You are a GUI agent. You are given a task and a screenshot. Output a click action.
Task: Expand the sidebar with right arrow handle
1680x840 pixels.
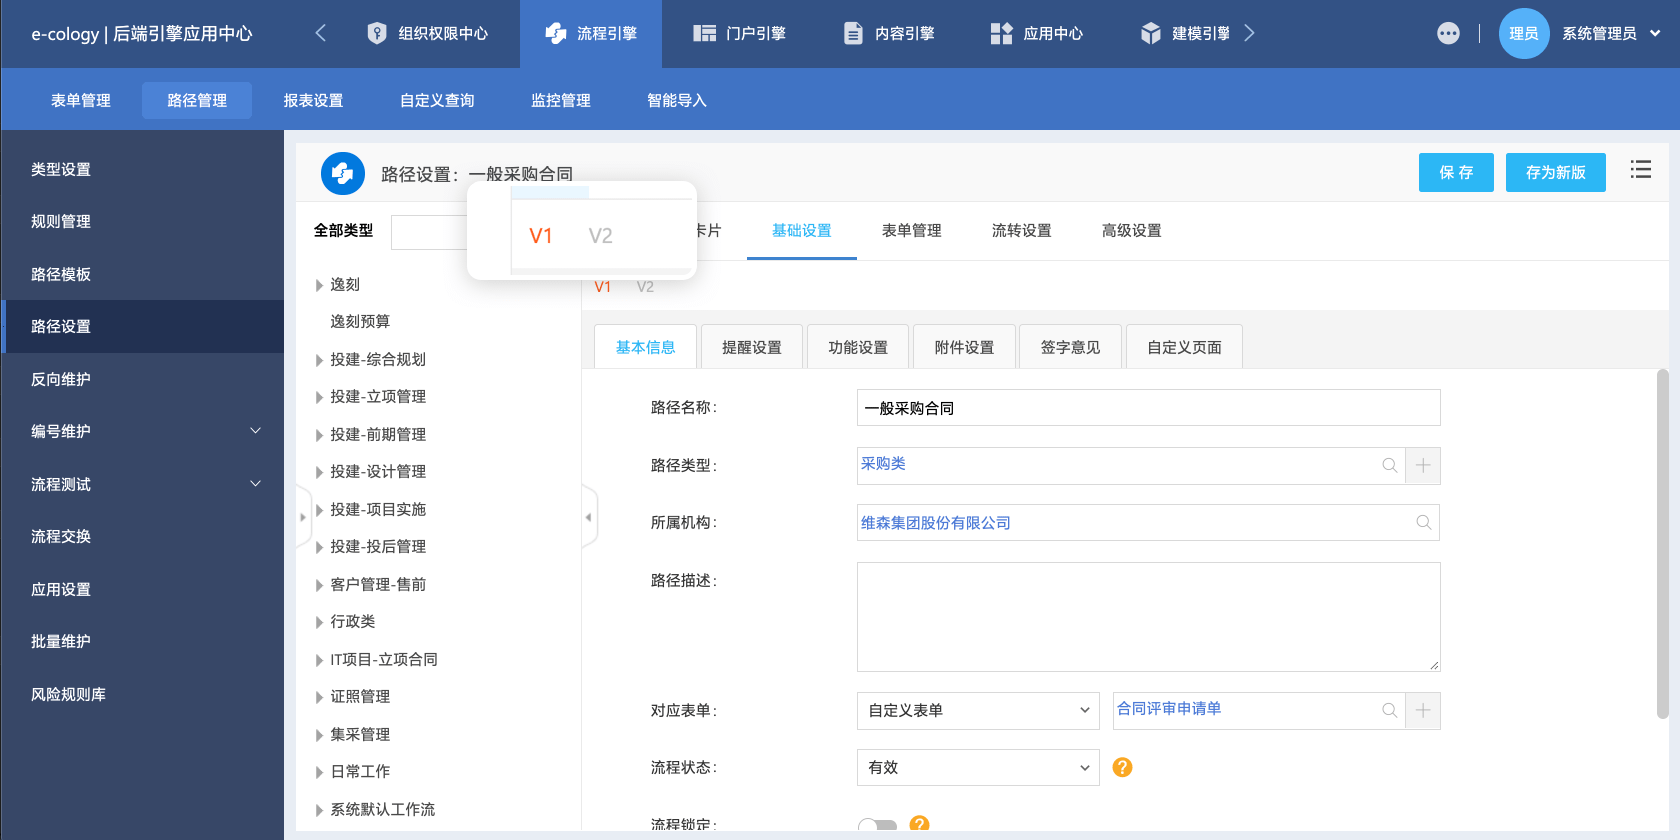coord(303,517)
